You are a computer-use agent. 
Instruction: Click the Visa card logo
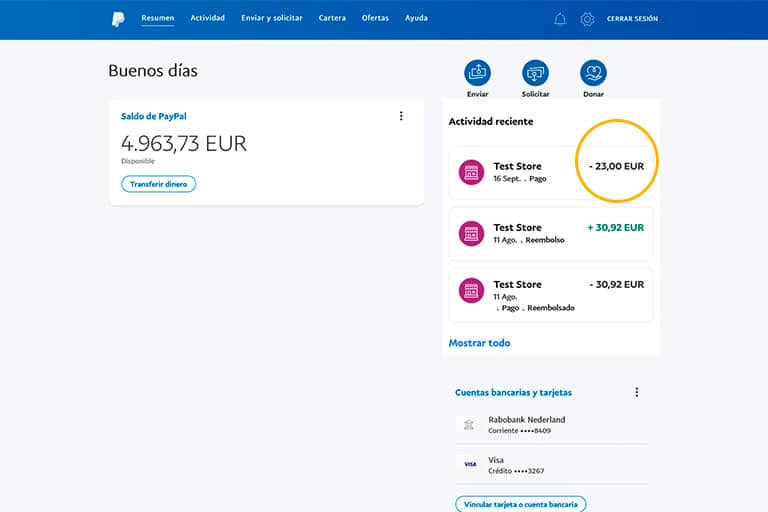tap(470, 464)
